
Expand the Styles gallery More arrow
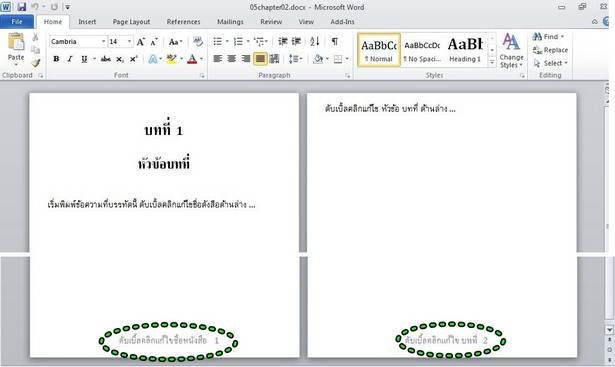pos(492,62)
